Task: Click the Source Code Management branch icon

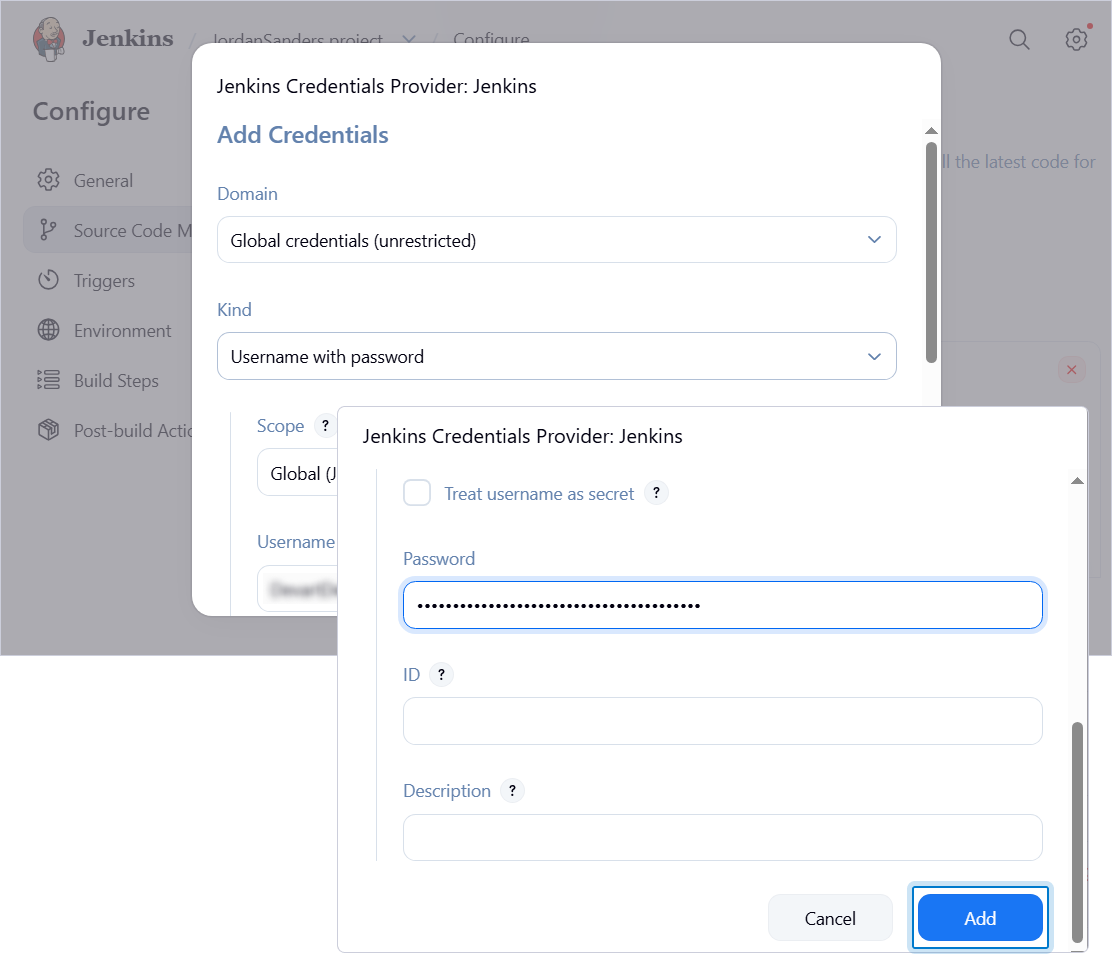Action: tap(48, 230)
